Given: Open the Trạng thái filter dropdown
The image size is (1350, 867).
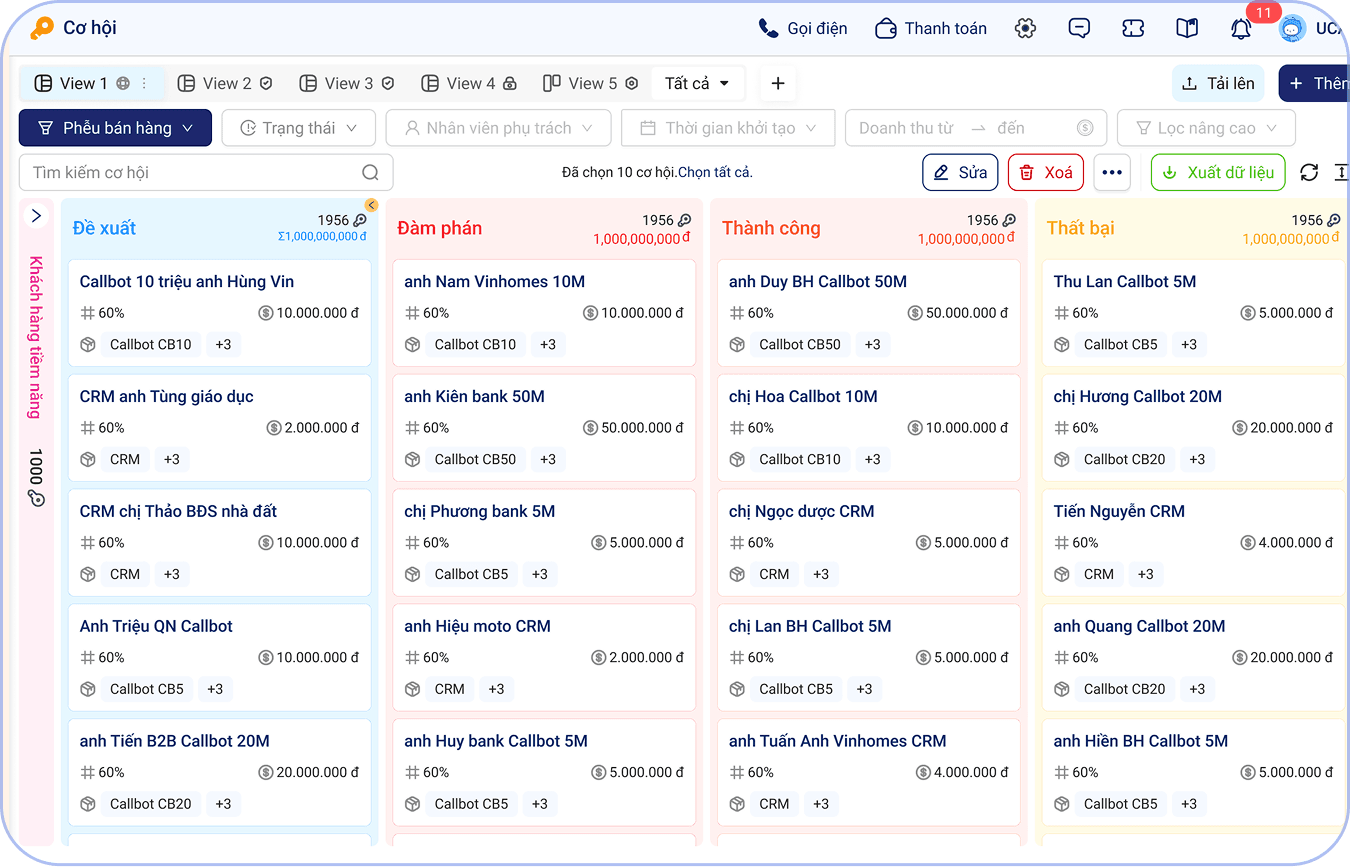Looking at the screenshot, I should click(x=298, y=128).
